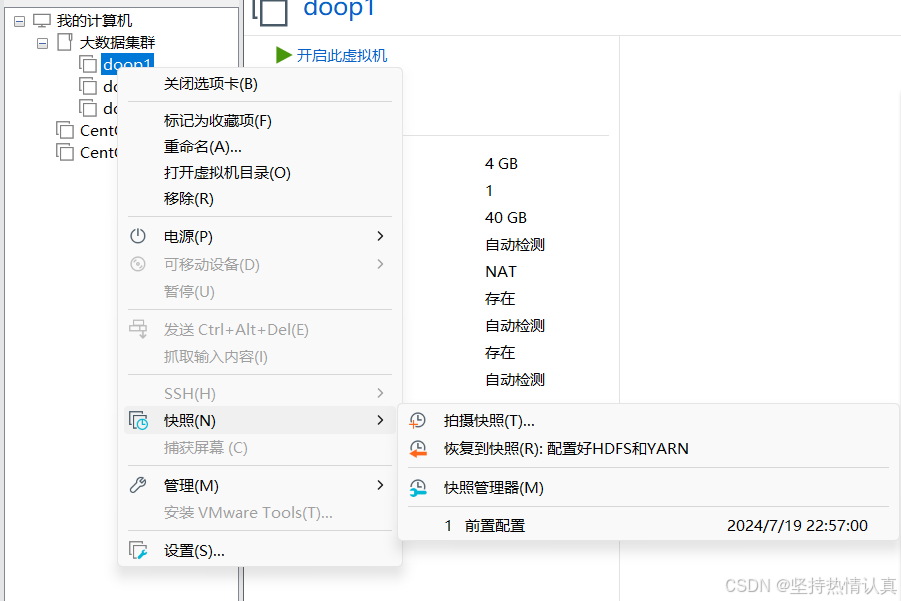Open the 快照(N) menu entry
The image size is (901, 601).
point(260,421)
